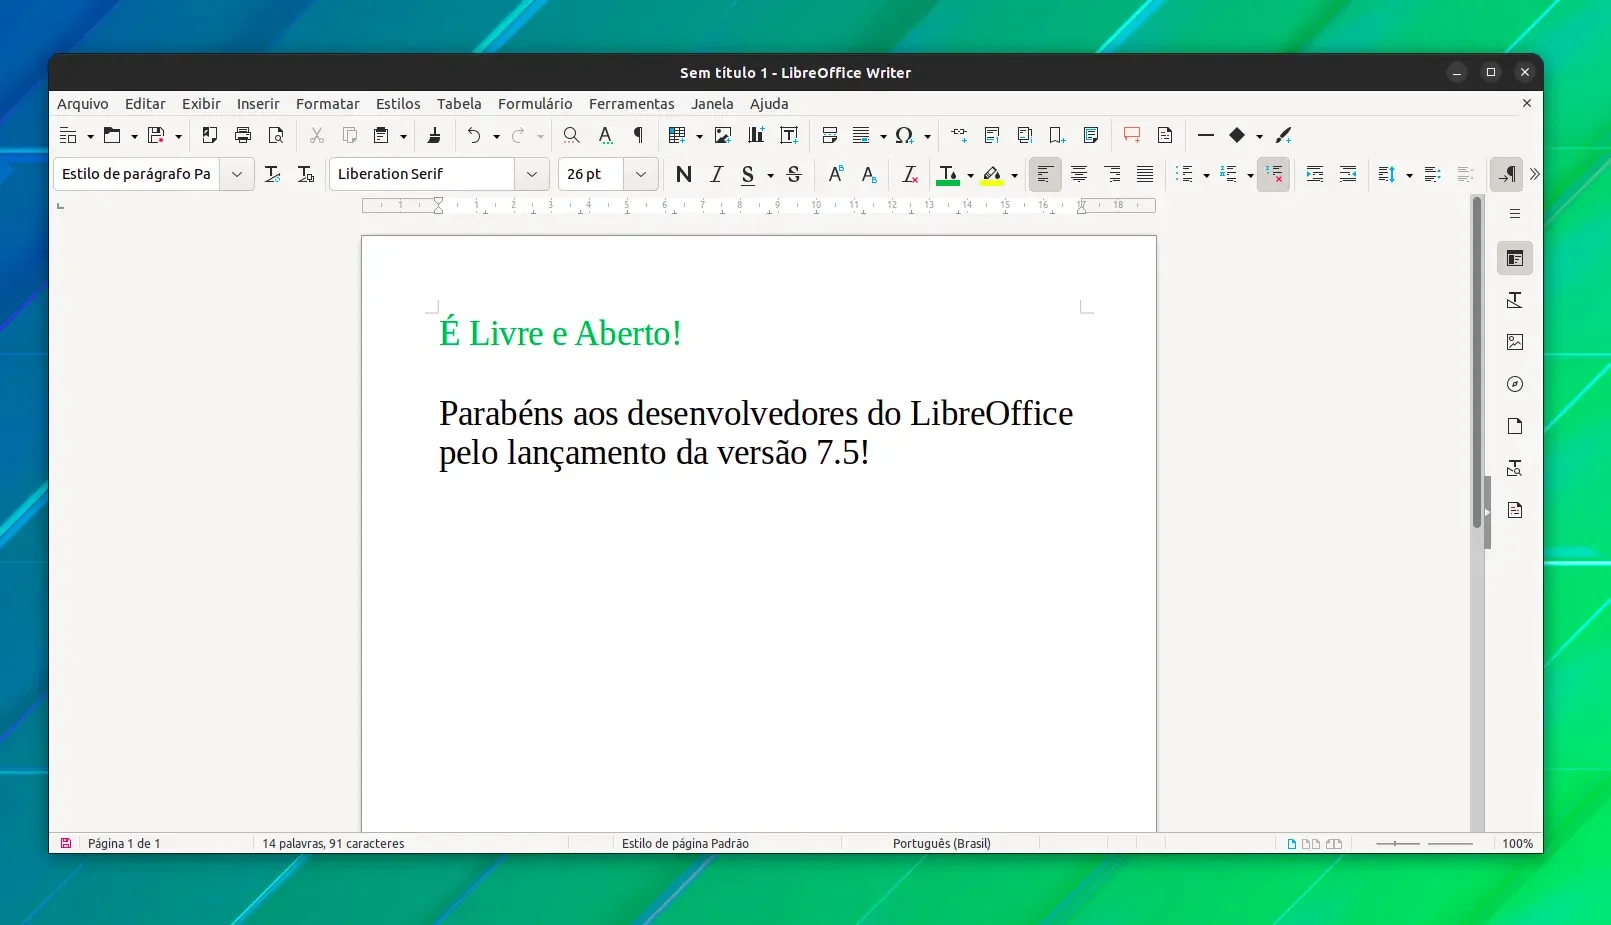
Task: Click the Insert Chart icon
Action: [x=756, y=135]
